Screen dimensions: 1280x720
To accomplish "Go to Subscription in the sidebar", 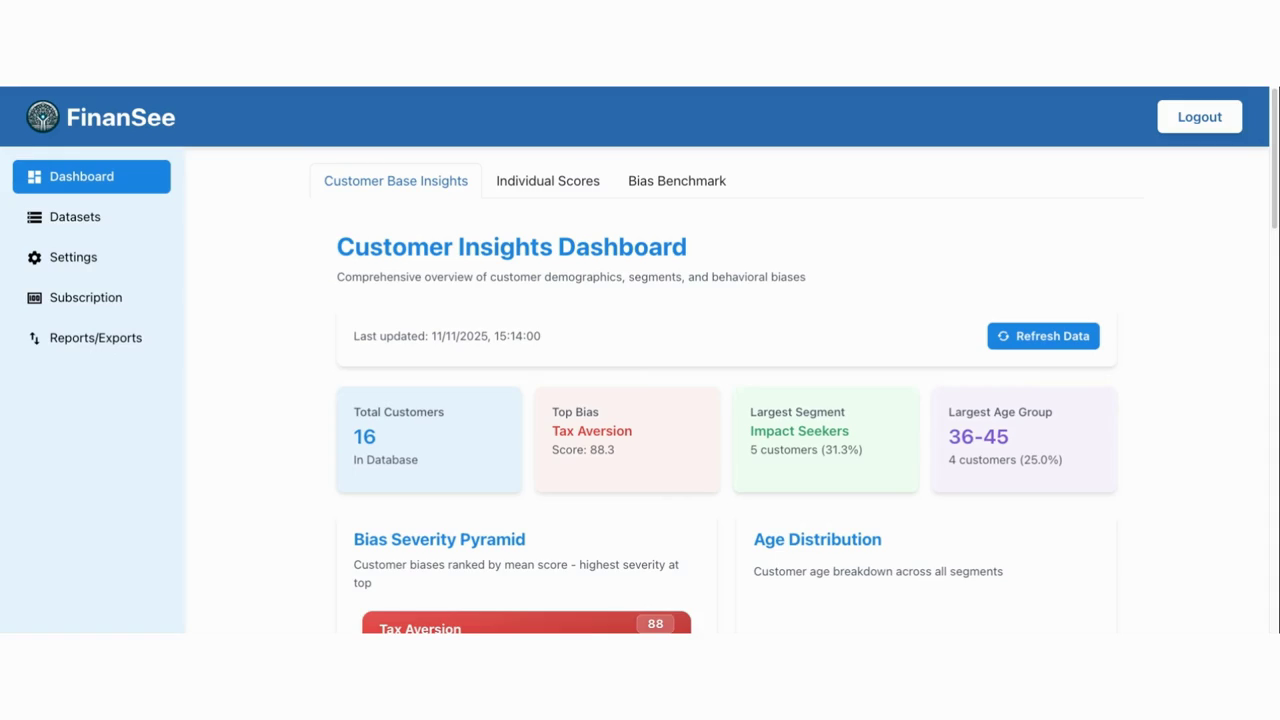I will click(x=86, y=298).
